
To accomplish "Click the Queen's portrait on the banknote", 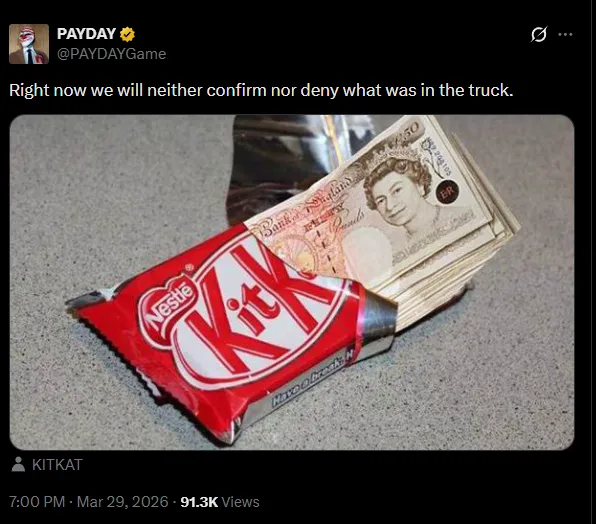I will 399,194.
